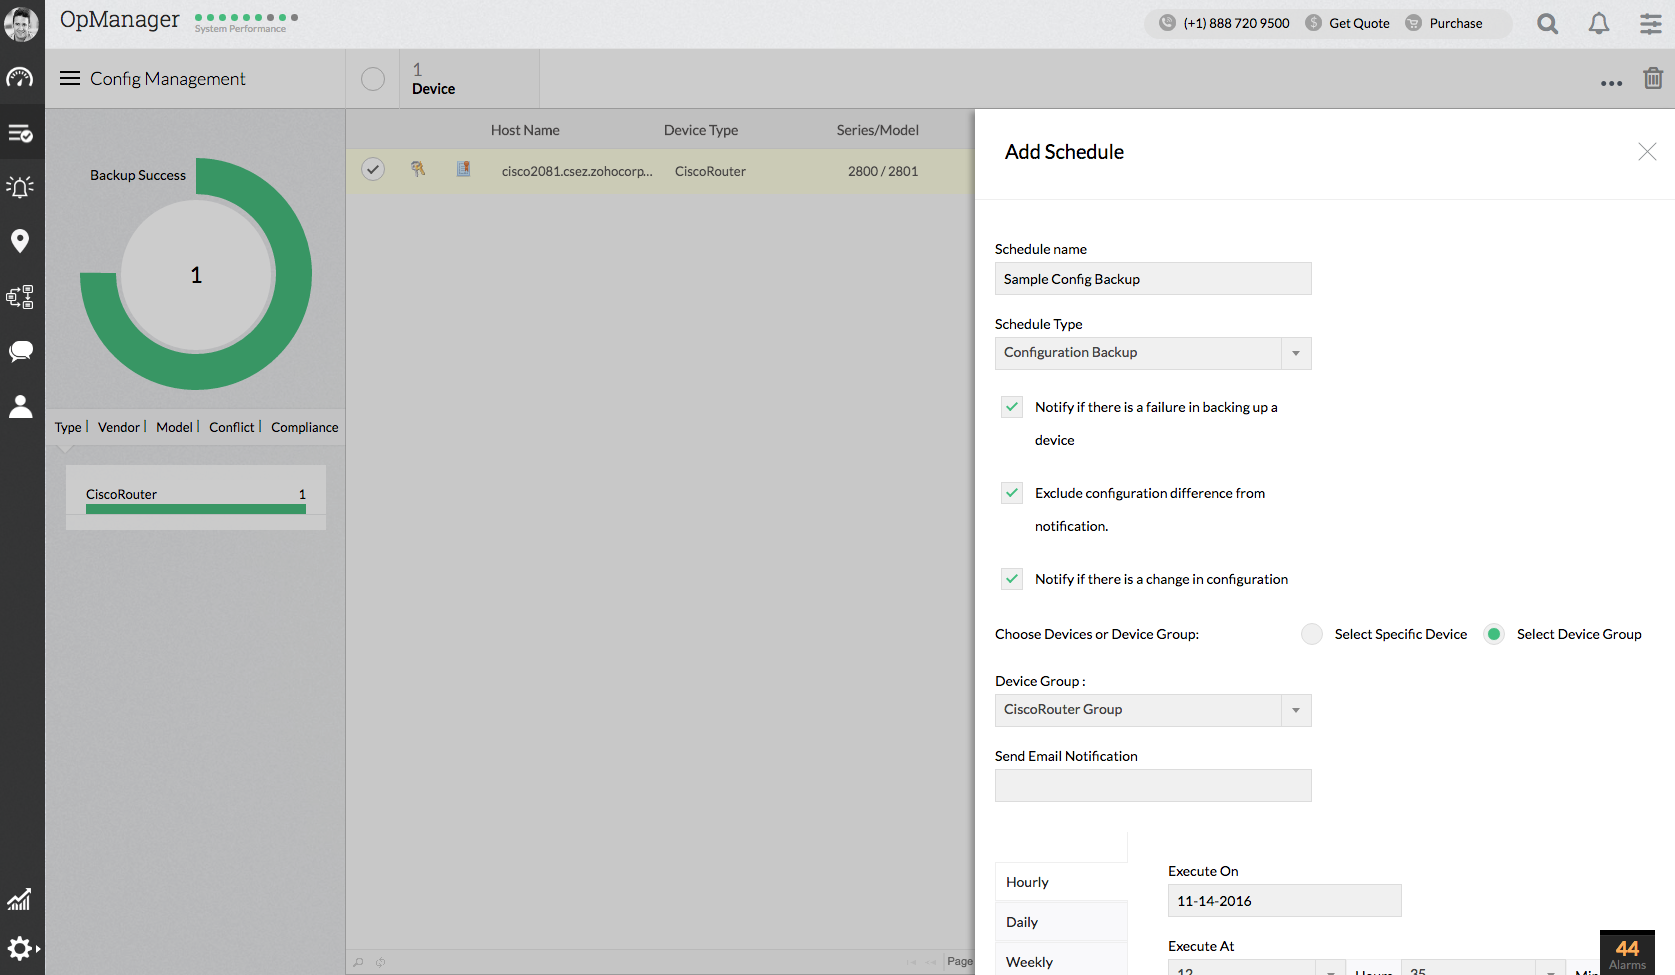Open the workflow devices sidebar icon
The image size is (1675, 975).
(x=20, y=297)
